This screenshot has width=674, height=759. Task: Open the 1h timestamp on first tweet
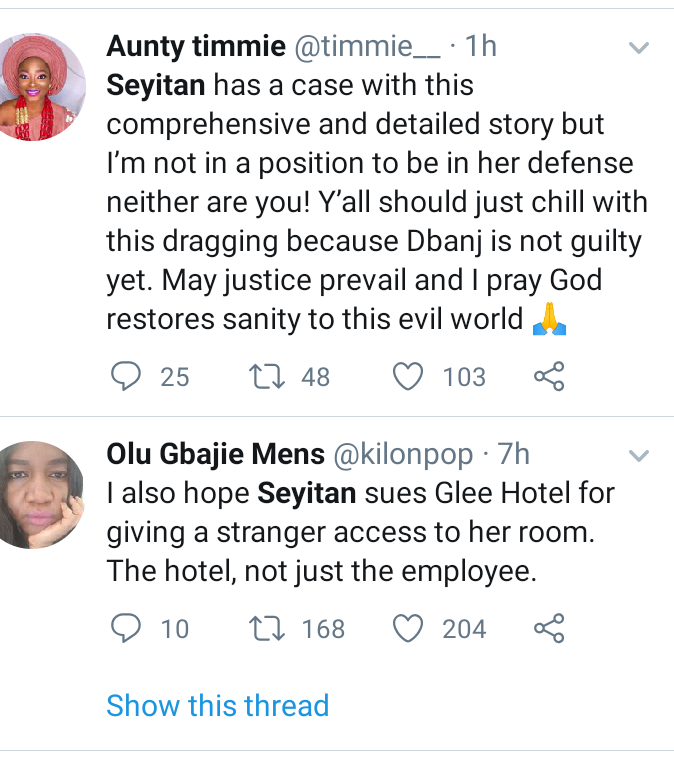481,46
